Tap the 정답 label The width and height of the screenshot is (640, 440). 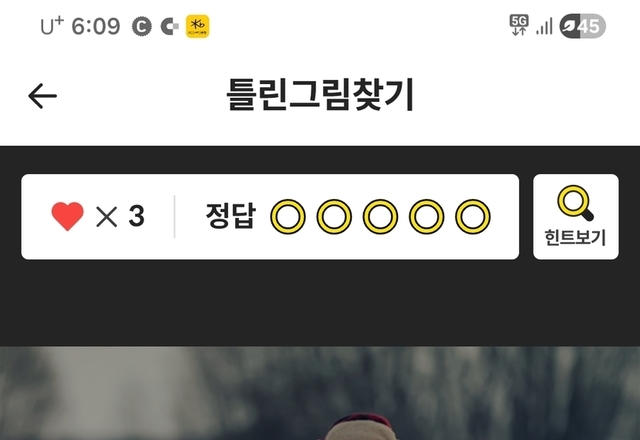tap(231, 216)
